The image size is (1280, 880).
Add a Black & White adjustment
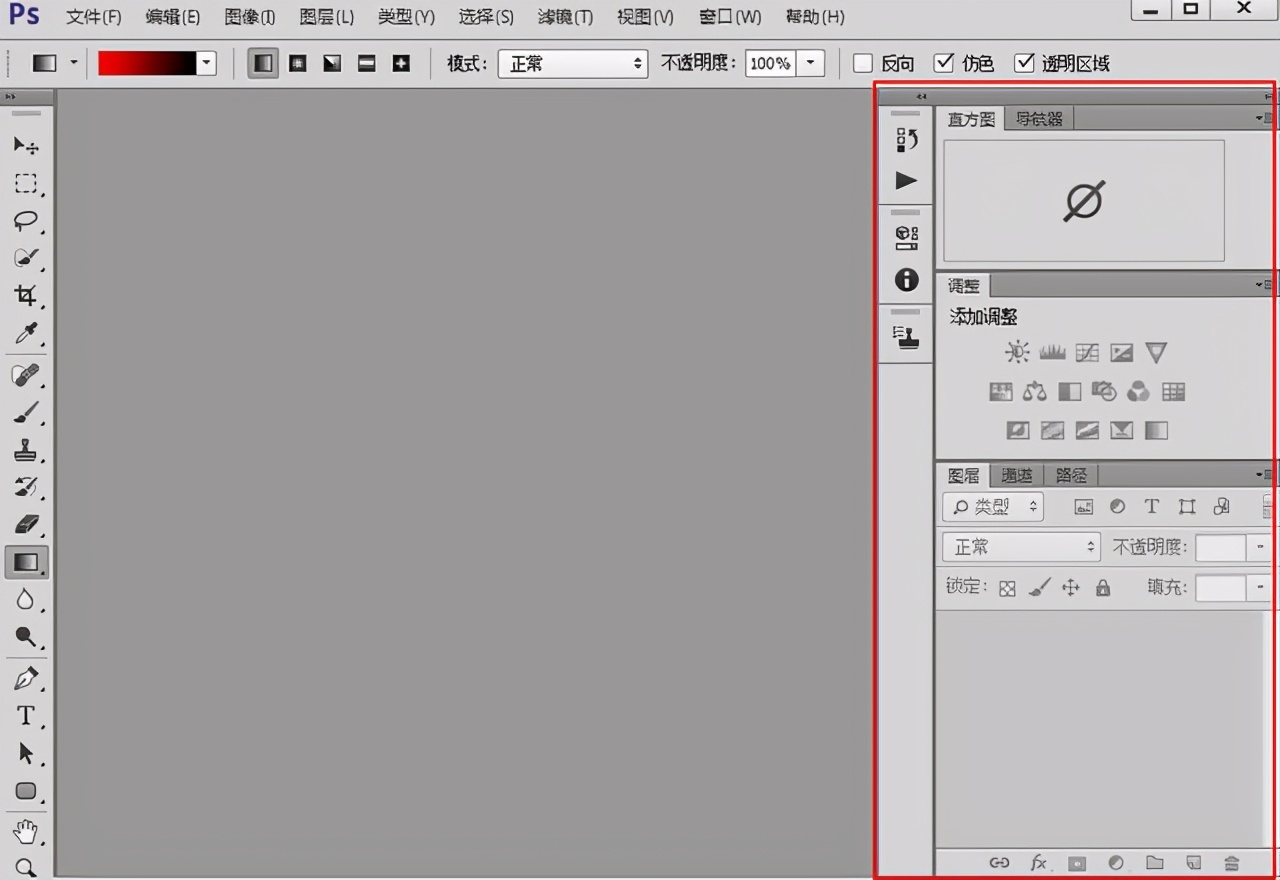pyautogui.click(x=1070, y=392)
